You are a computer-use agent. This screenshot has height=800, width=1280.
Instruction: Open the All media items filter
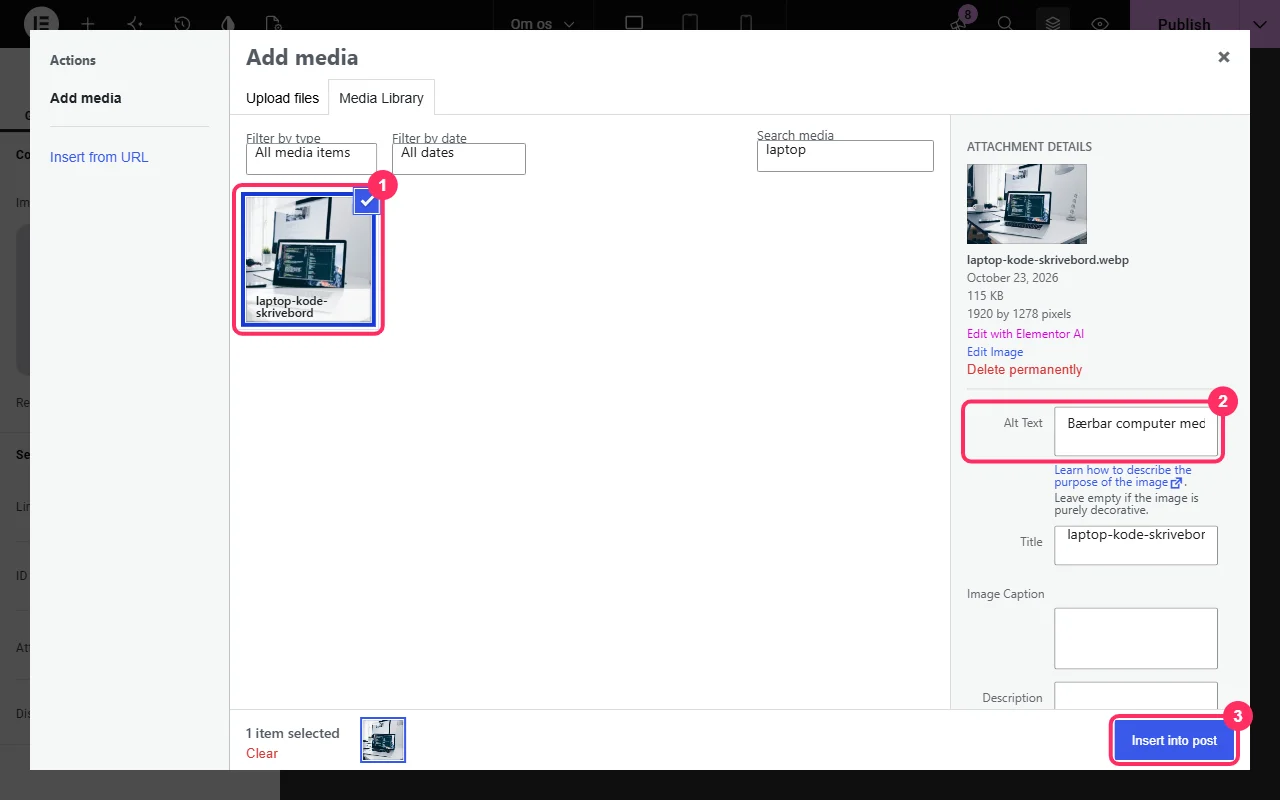[x=311, y=158]
